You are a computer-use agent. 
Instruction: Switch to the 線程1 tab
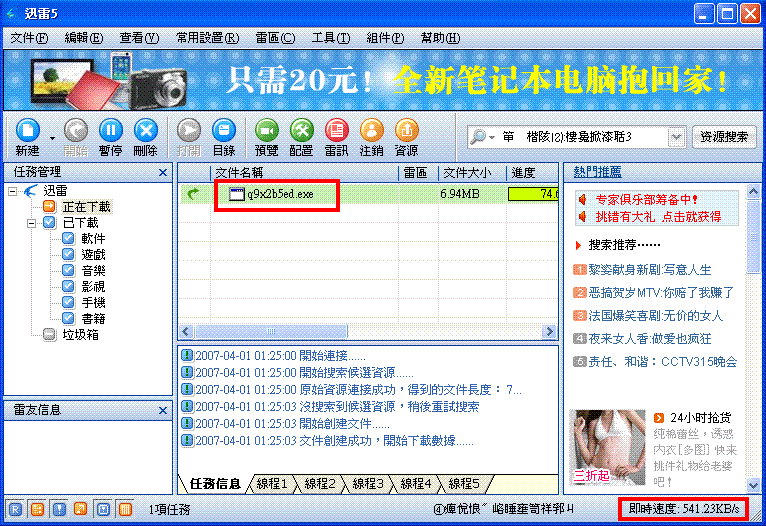point(272,484)
